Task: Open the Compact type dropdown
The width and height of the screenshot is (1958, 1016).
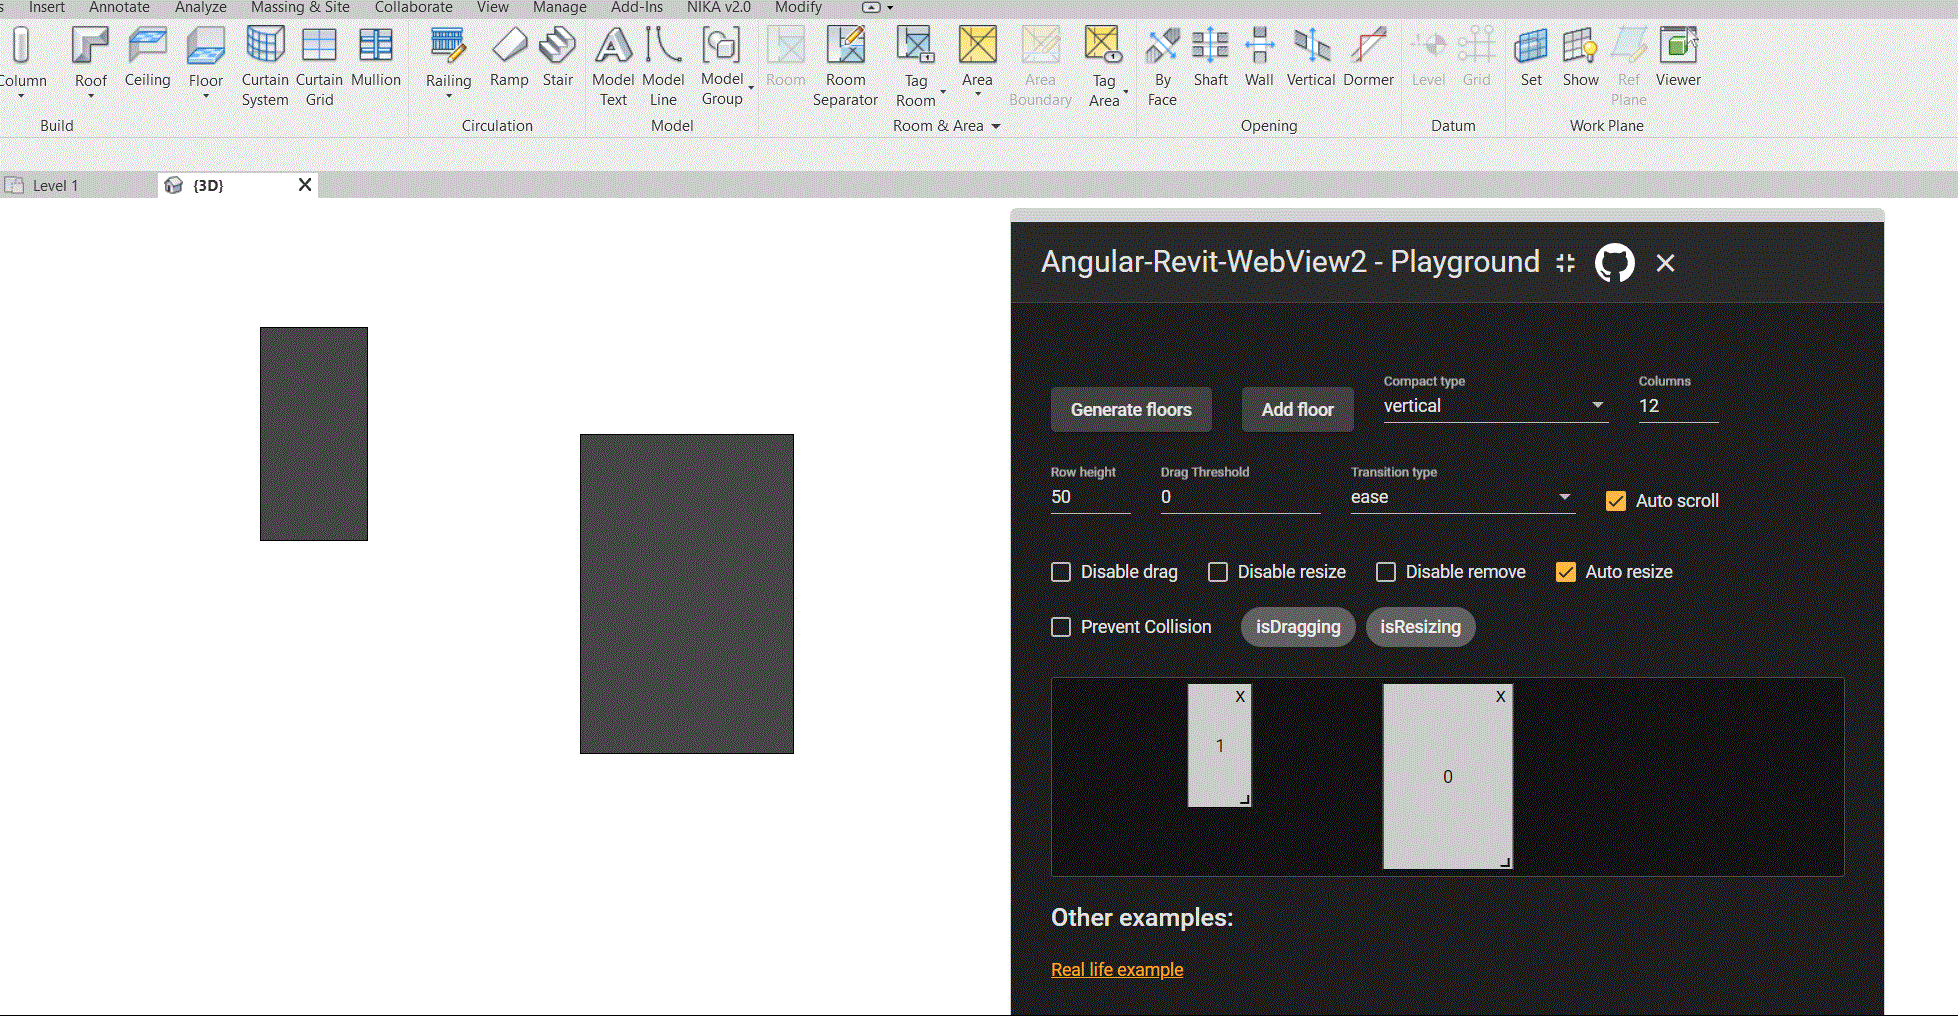Action: coord(1597,405)
